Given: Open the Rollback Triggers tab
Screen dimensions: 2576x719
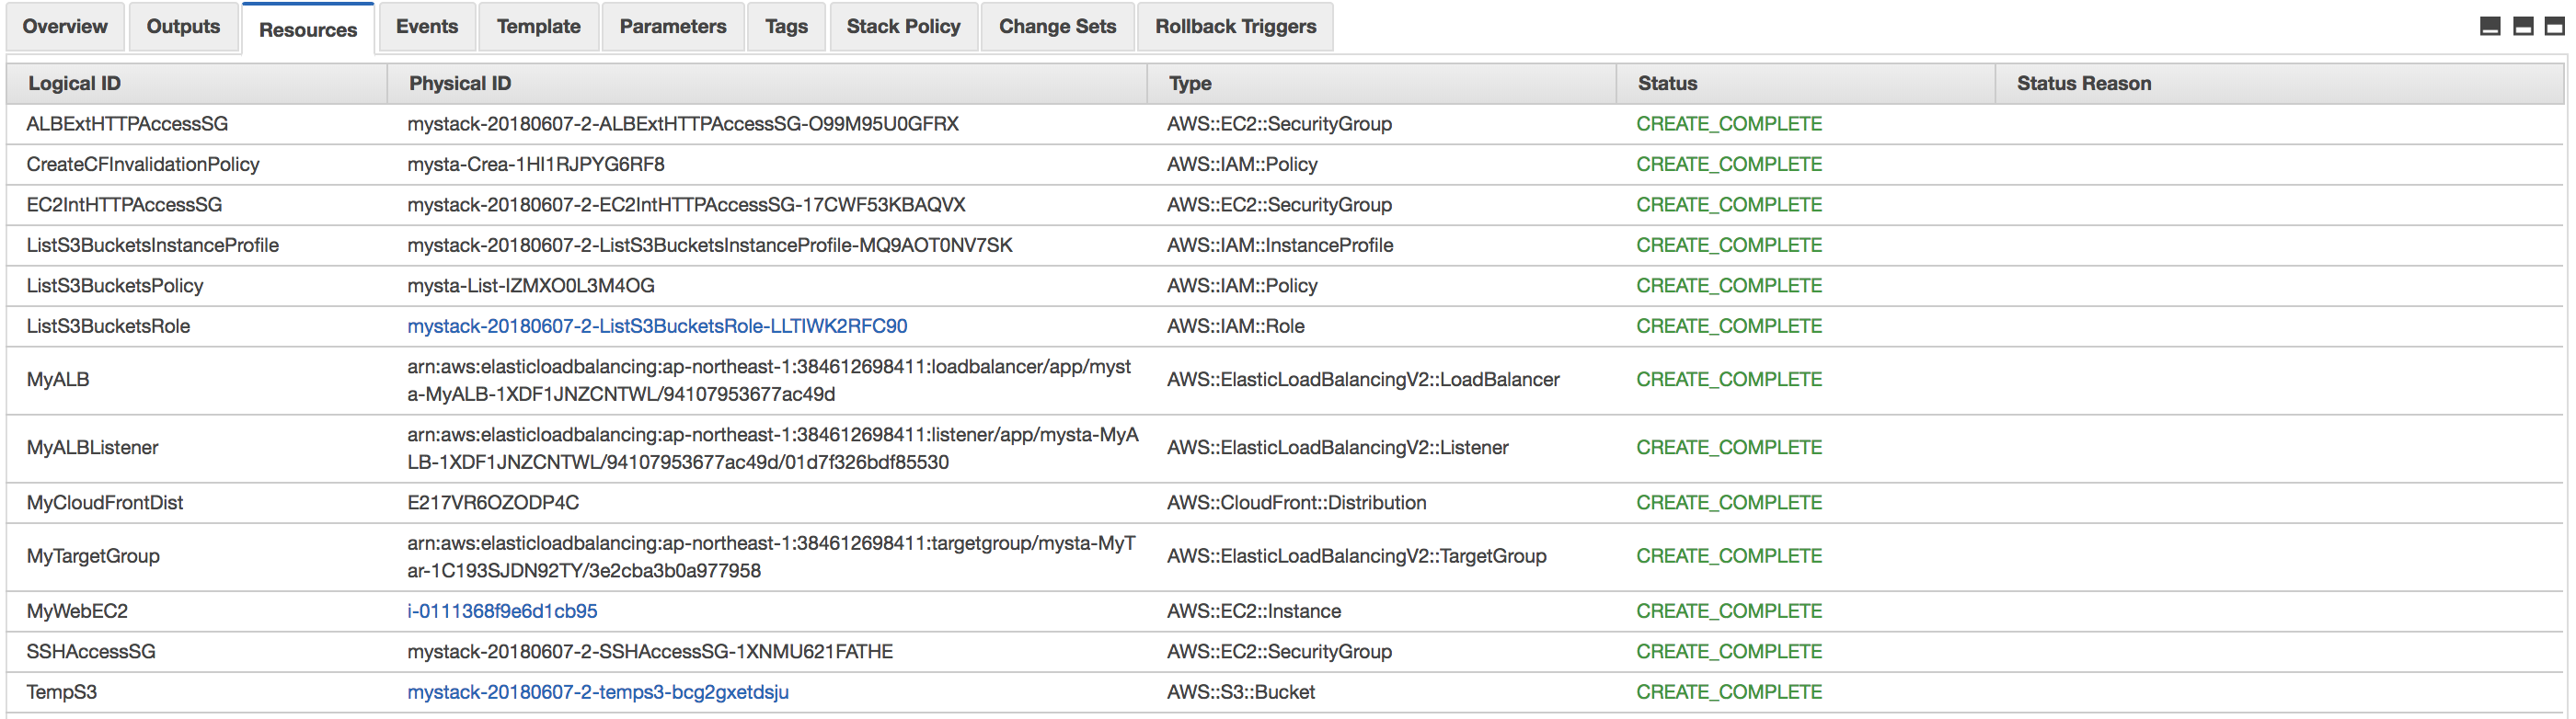Looking at the screenshot, I should (x=1235, y=27).
